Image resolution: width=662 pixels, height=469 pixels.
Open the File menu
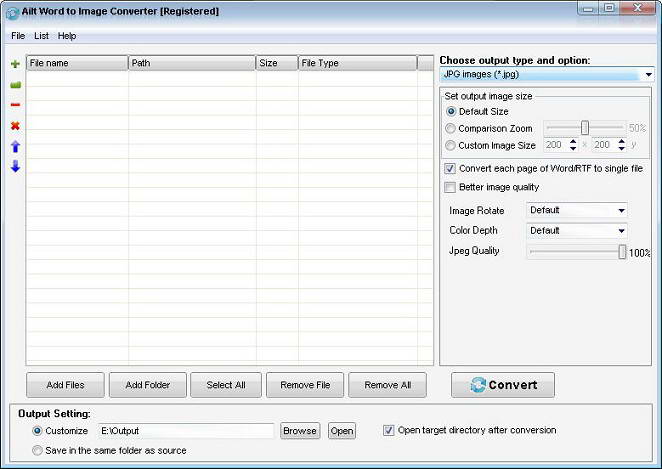[18, 36]
